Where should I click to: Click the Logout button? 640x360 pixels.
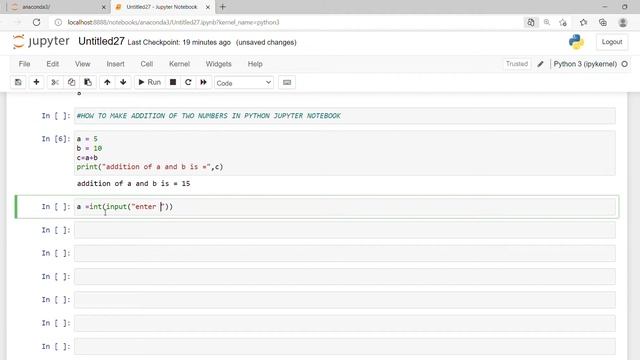click(612, 42)
